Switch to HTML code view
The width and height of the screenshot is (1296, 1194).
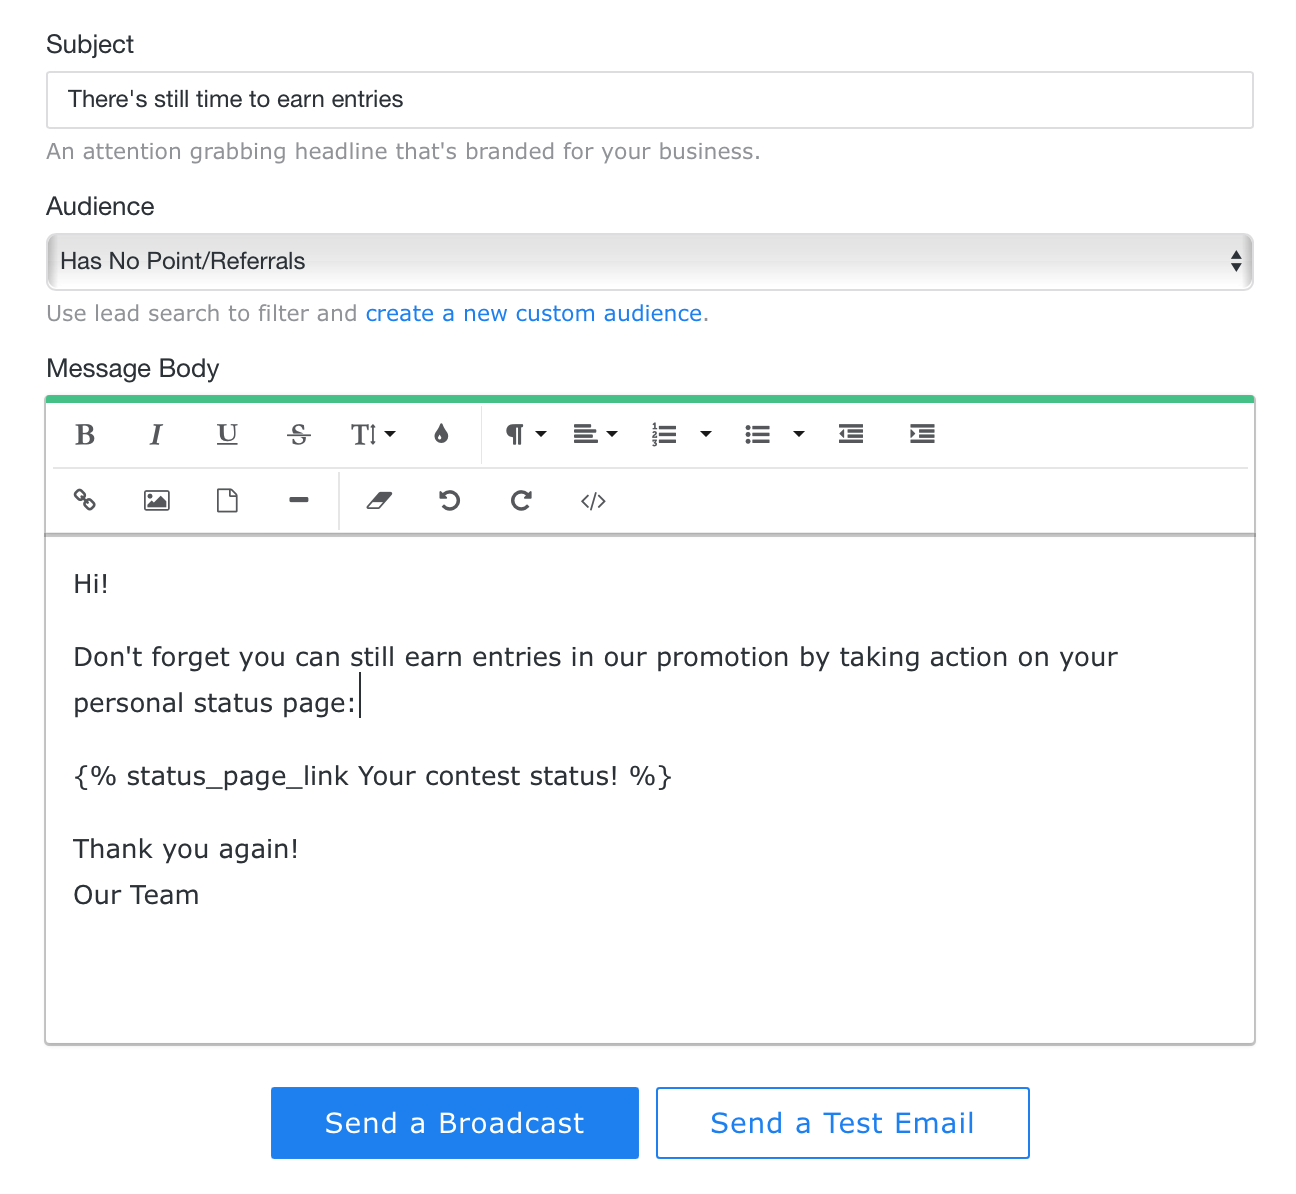pyautogui.click(x=593, y=500)
